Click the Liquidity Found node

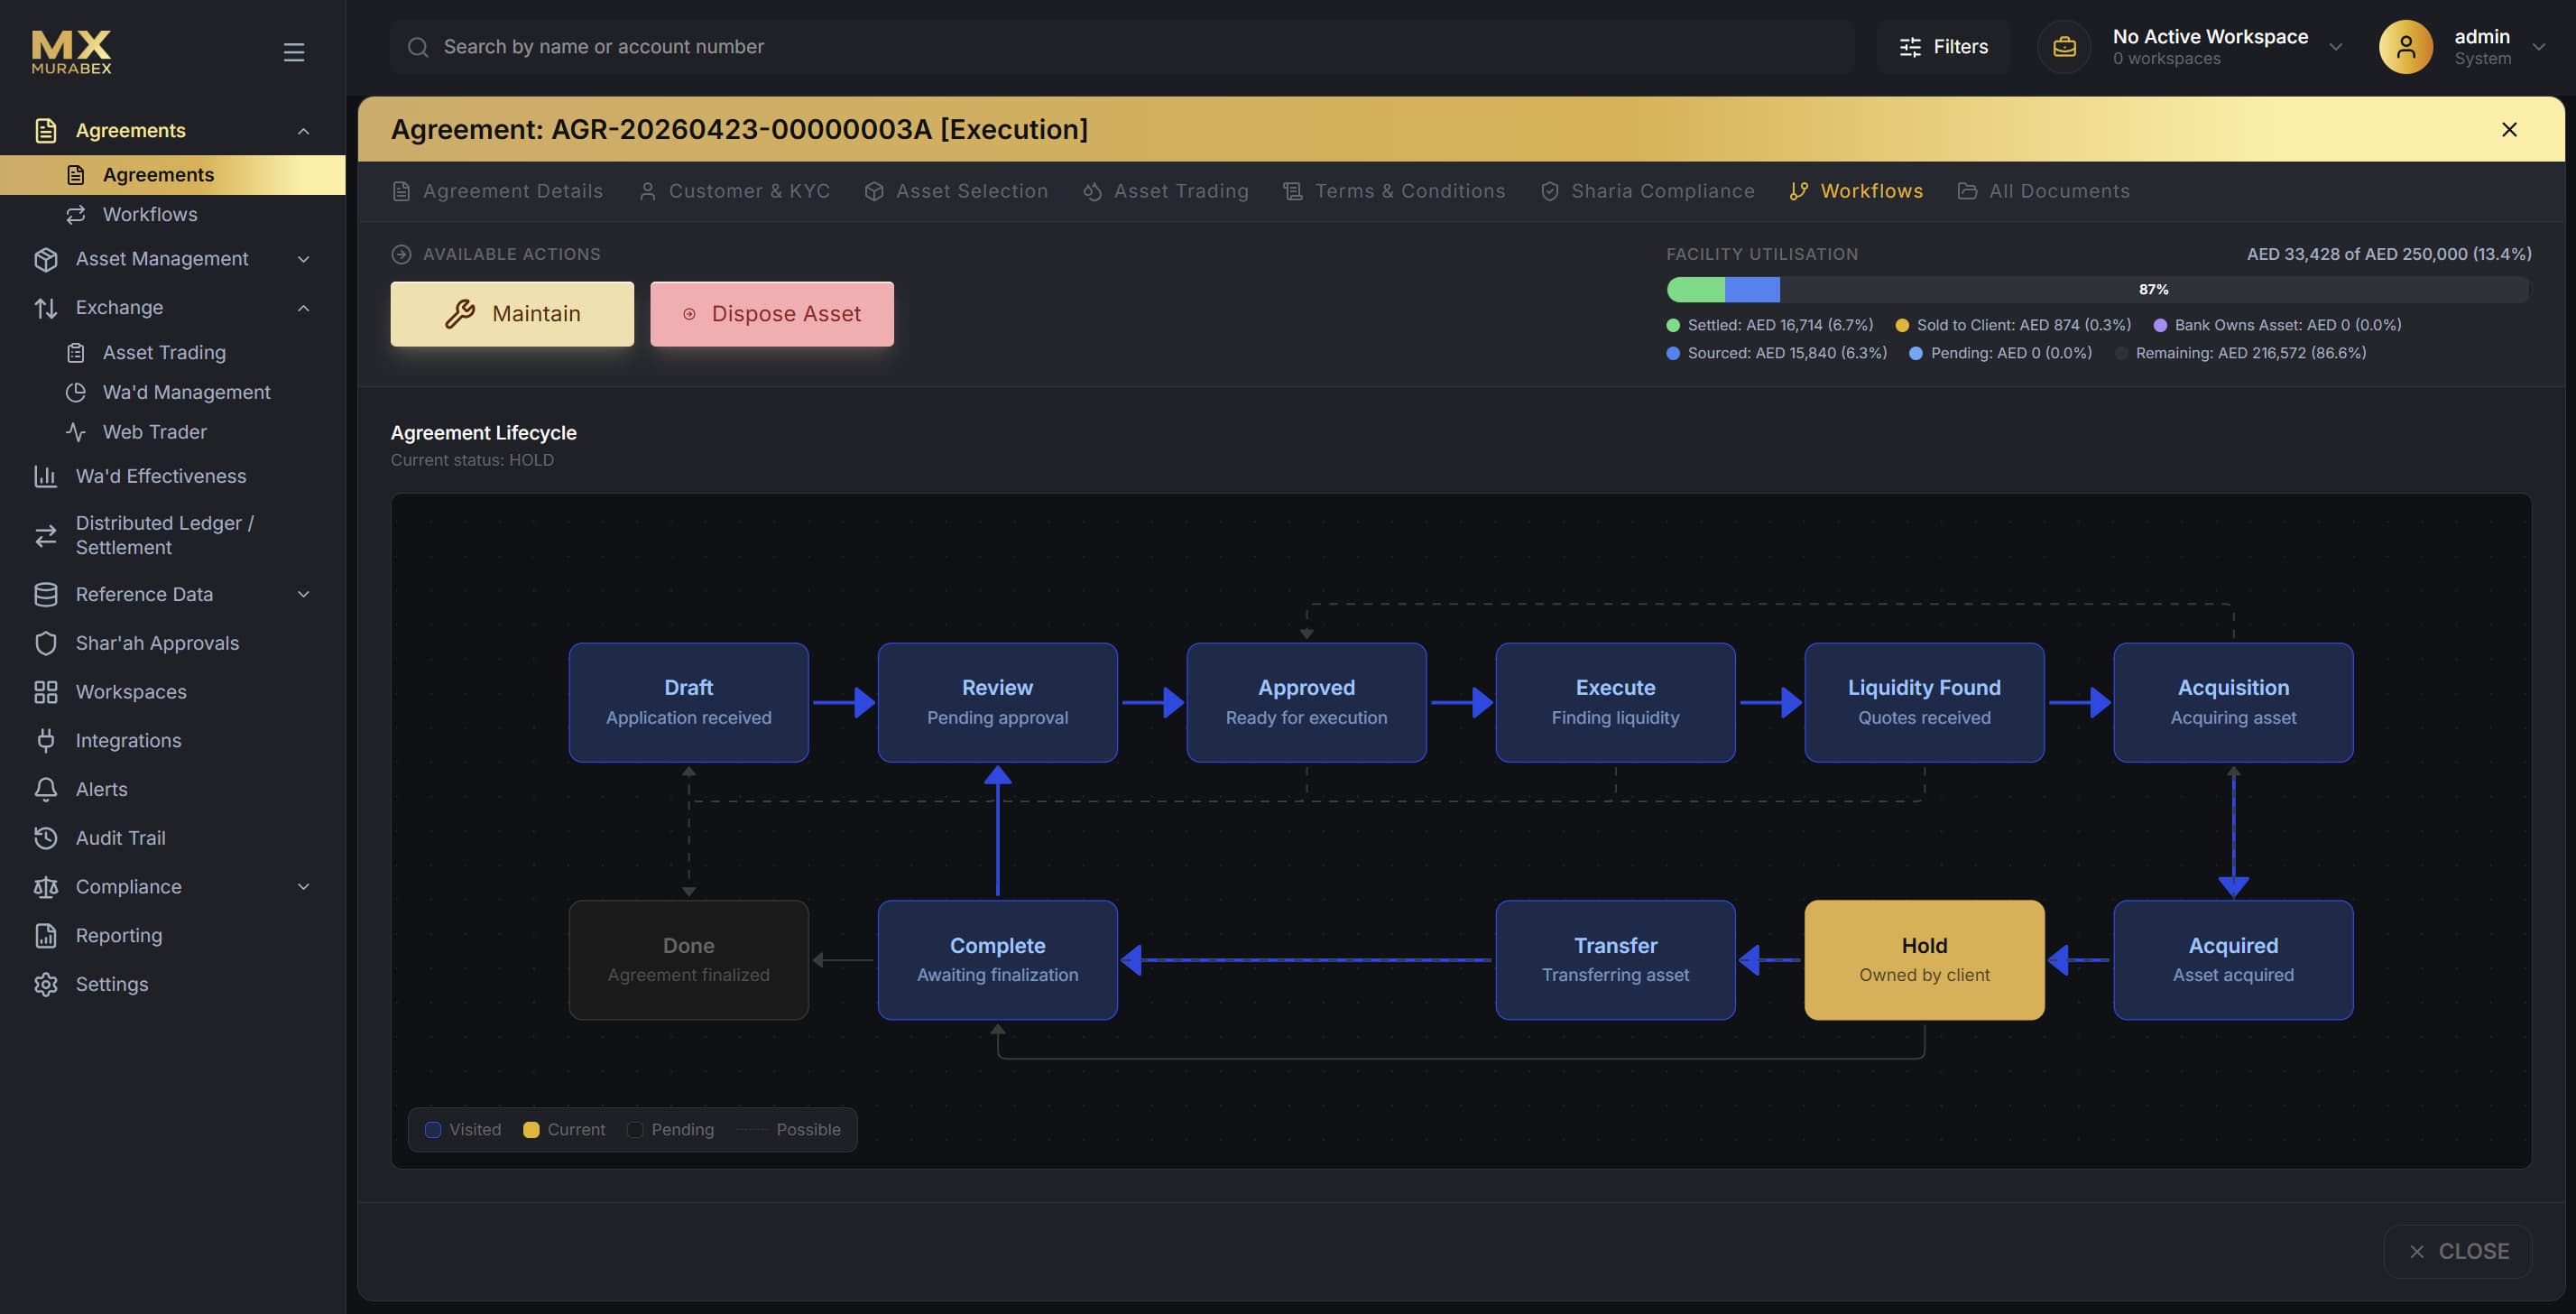(x=1924, y=702)
